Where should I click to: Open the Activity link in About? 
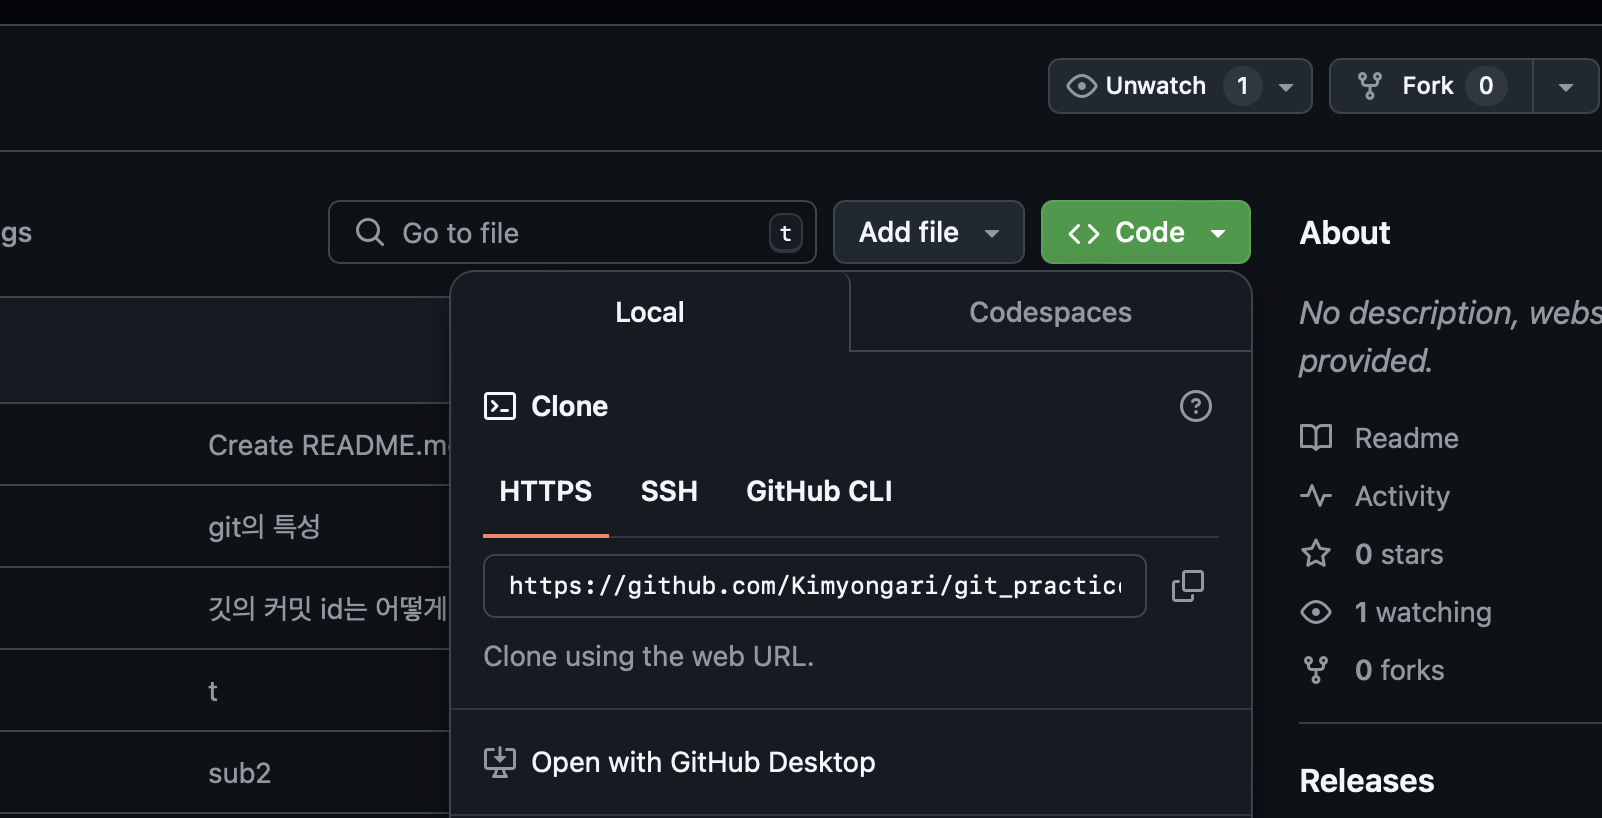(x=1402, y=496)
